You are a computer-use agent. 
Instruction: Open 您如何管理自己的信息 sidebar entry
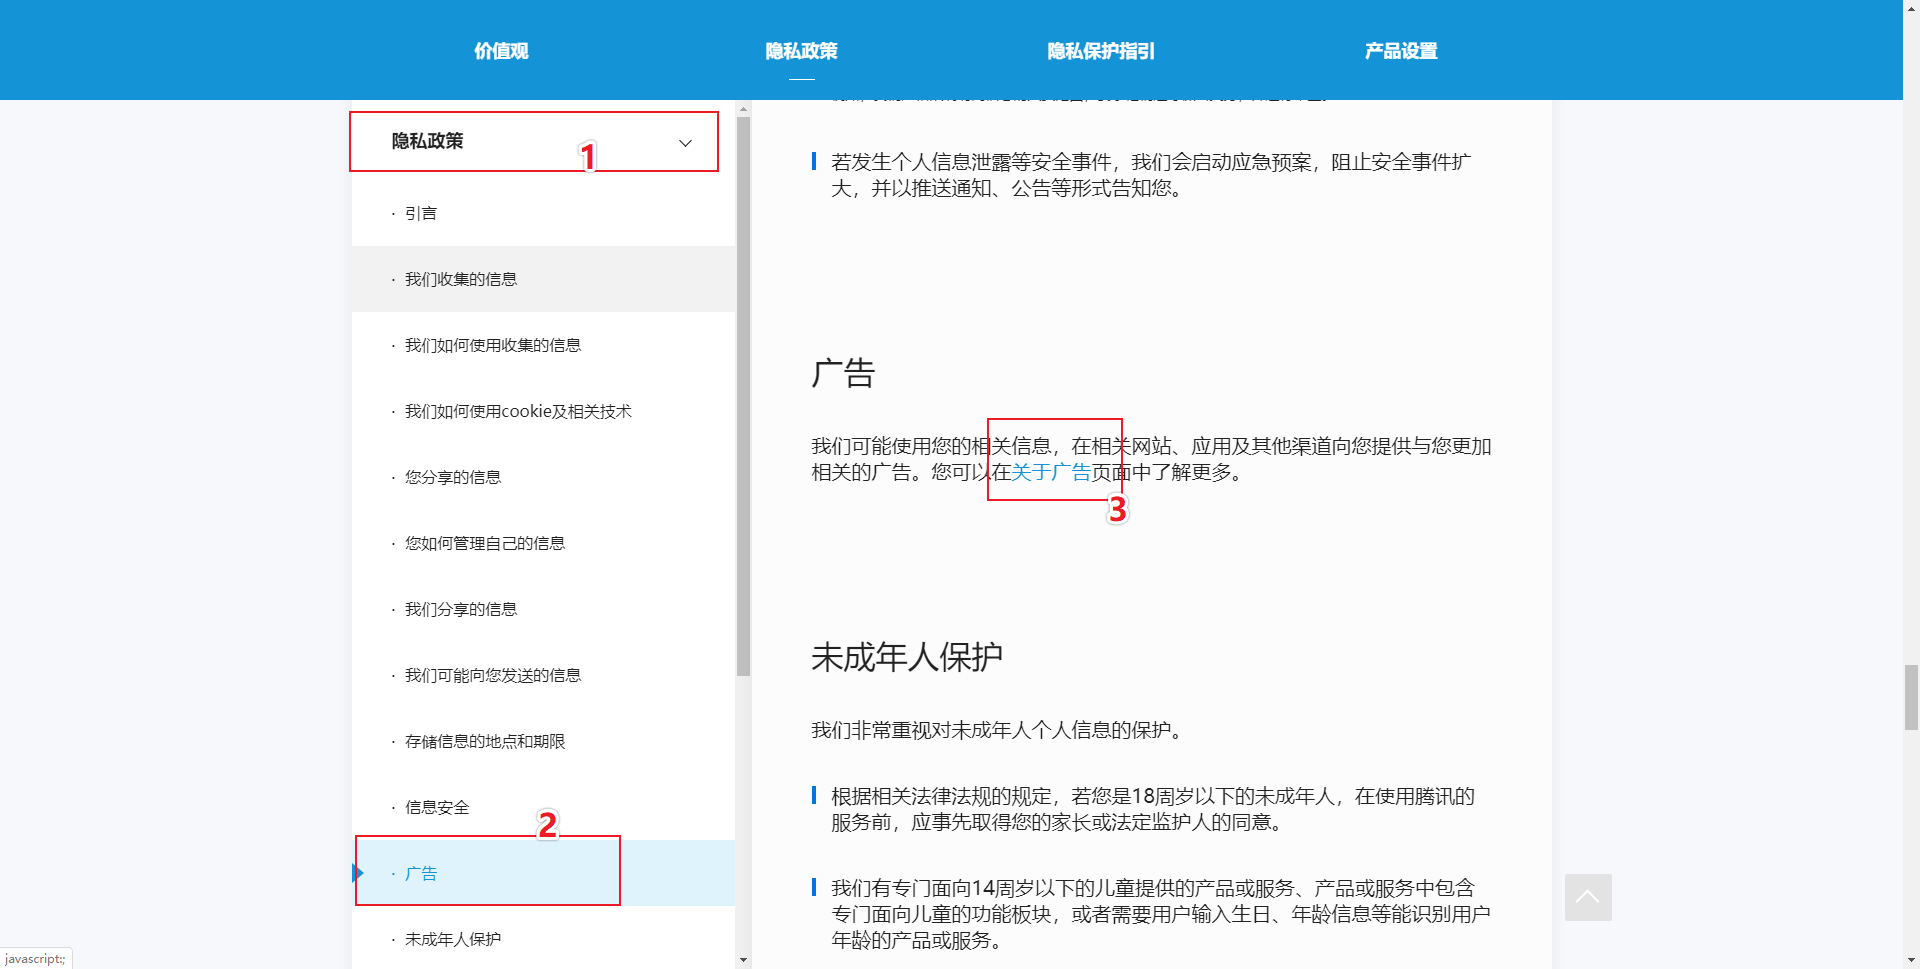click(x=543, y=543)
